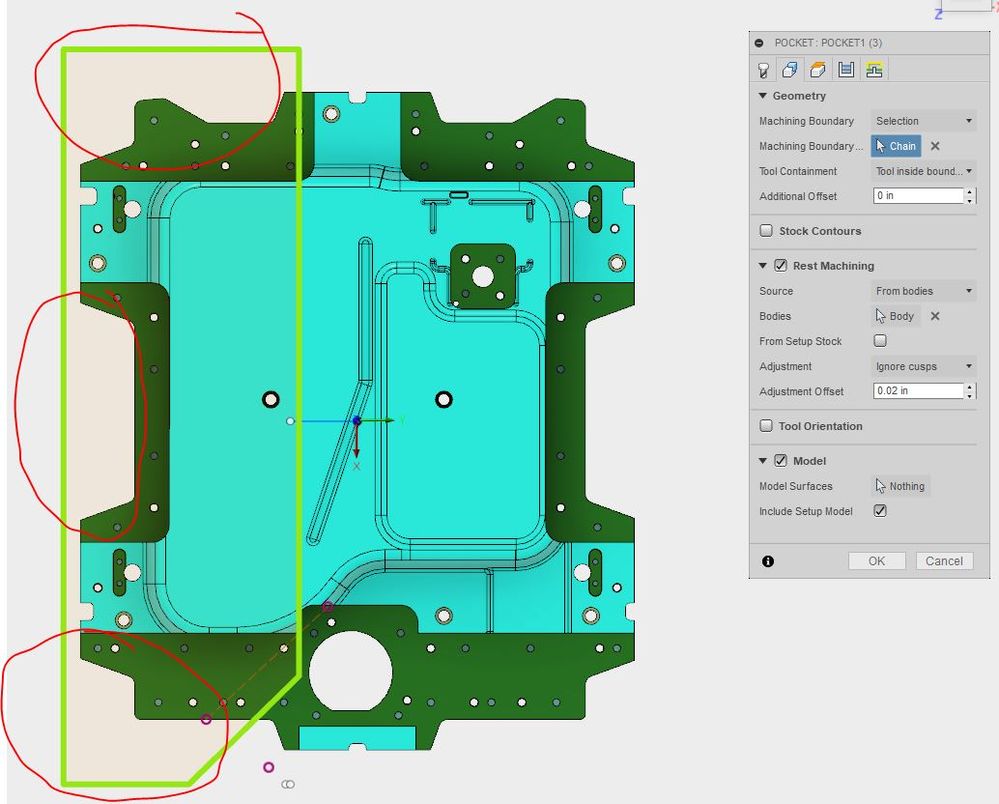999x804 pixels.
Task: Open the Linking tab icon
Action: 874,69
